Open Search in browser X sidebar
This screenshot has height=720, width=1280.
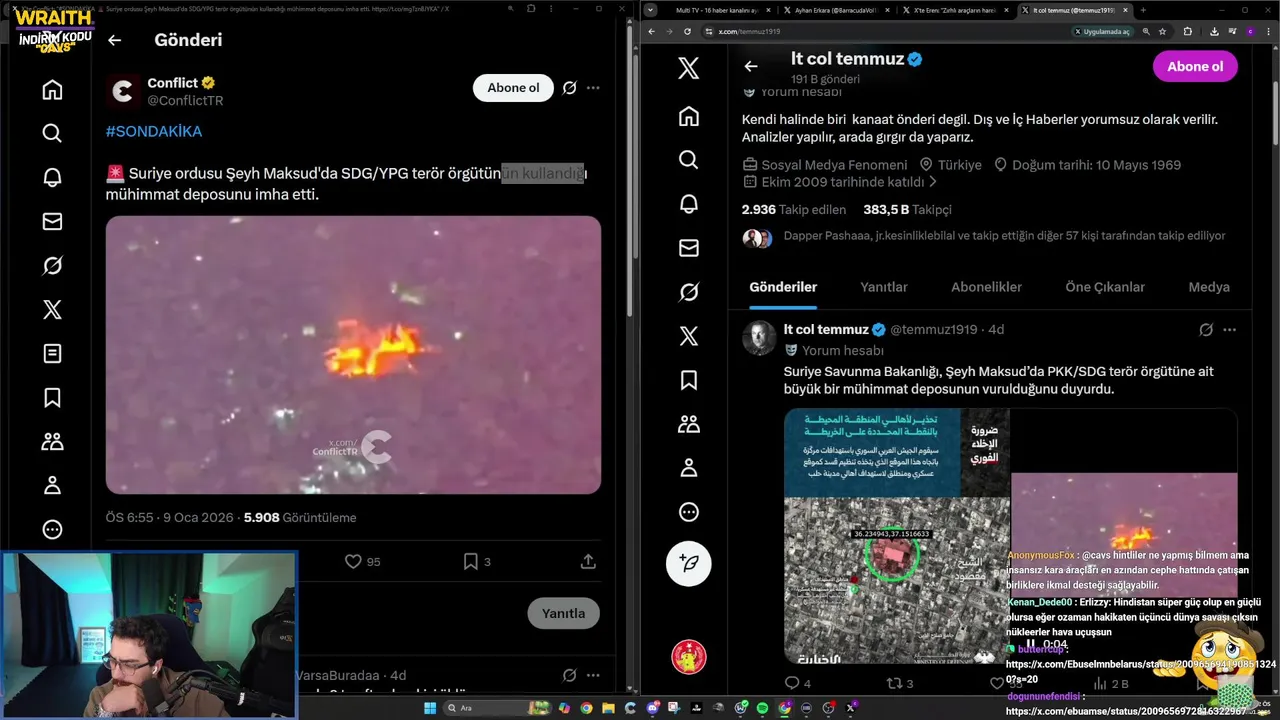pyautogui.click(x=688, y=160)
